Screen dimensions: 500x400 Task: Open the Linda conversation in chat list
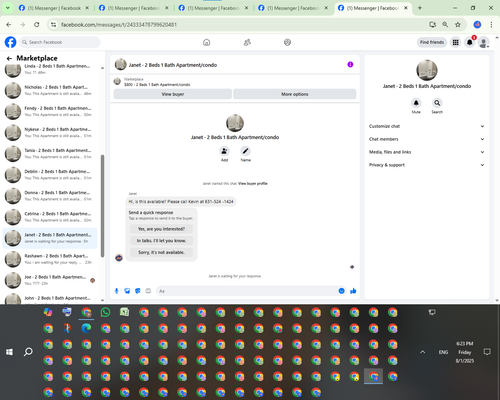pyautogui.click(x=50, y=69)
